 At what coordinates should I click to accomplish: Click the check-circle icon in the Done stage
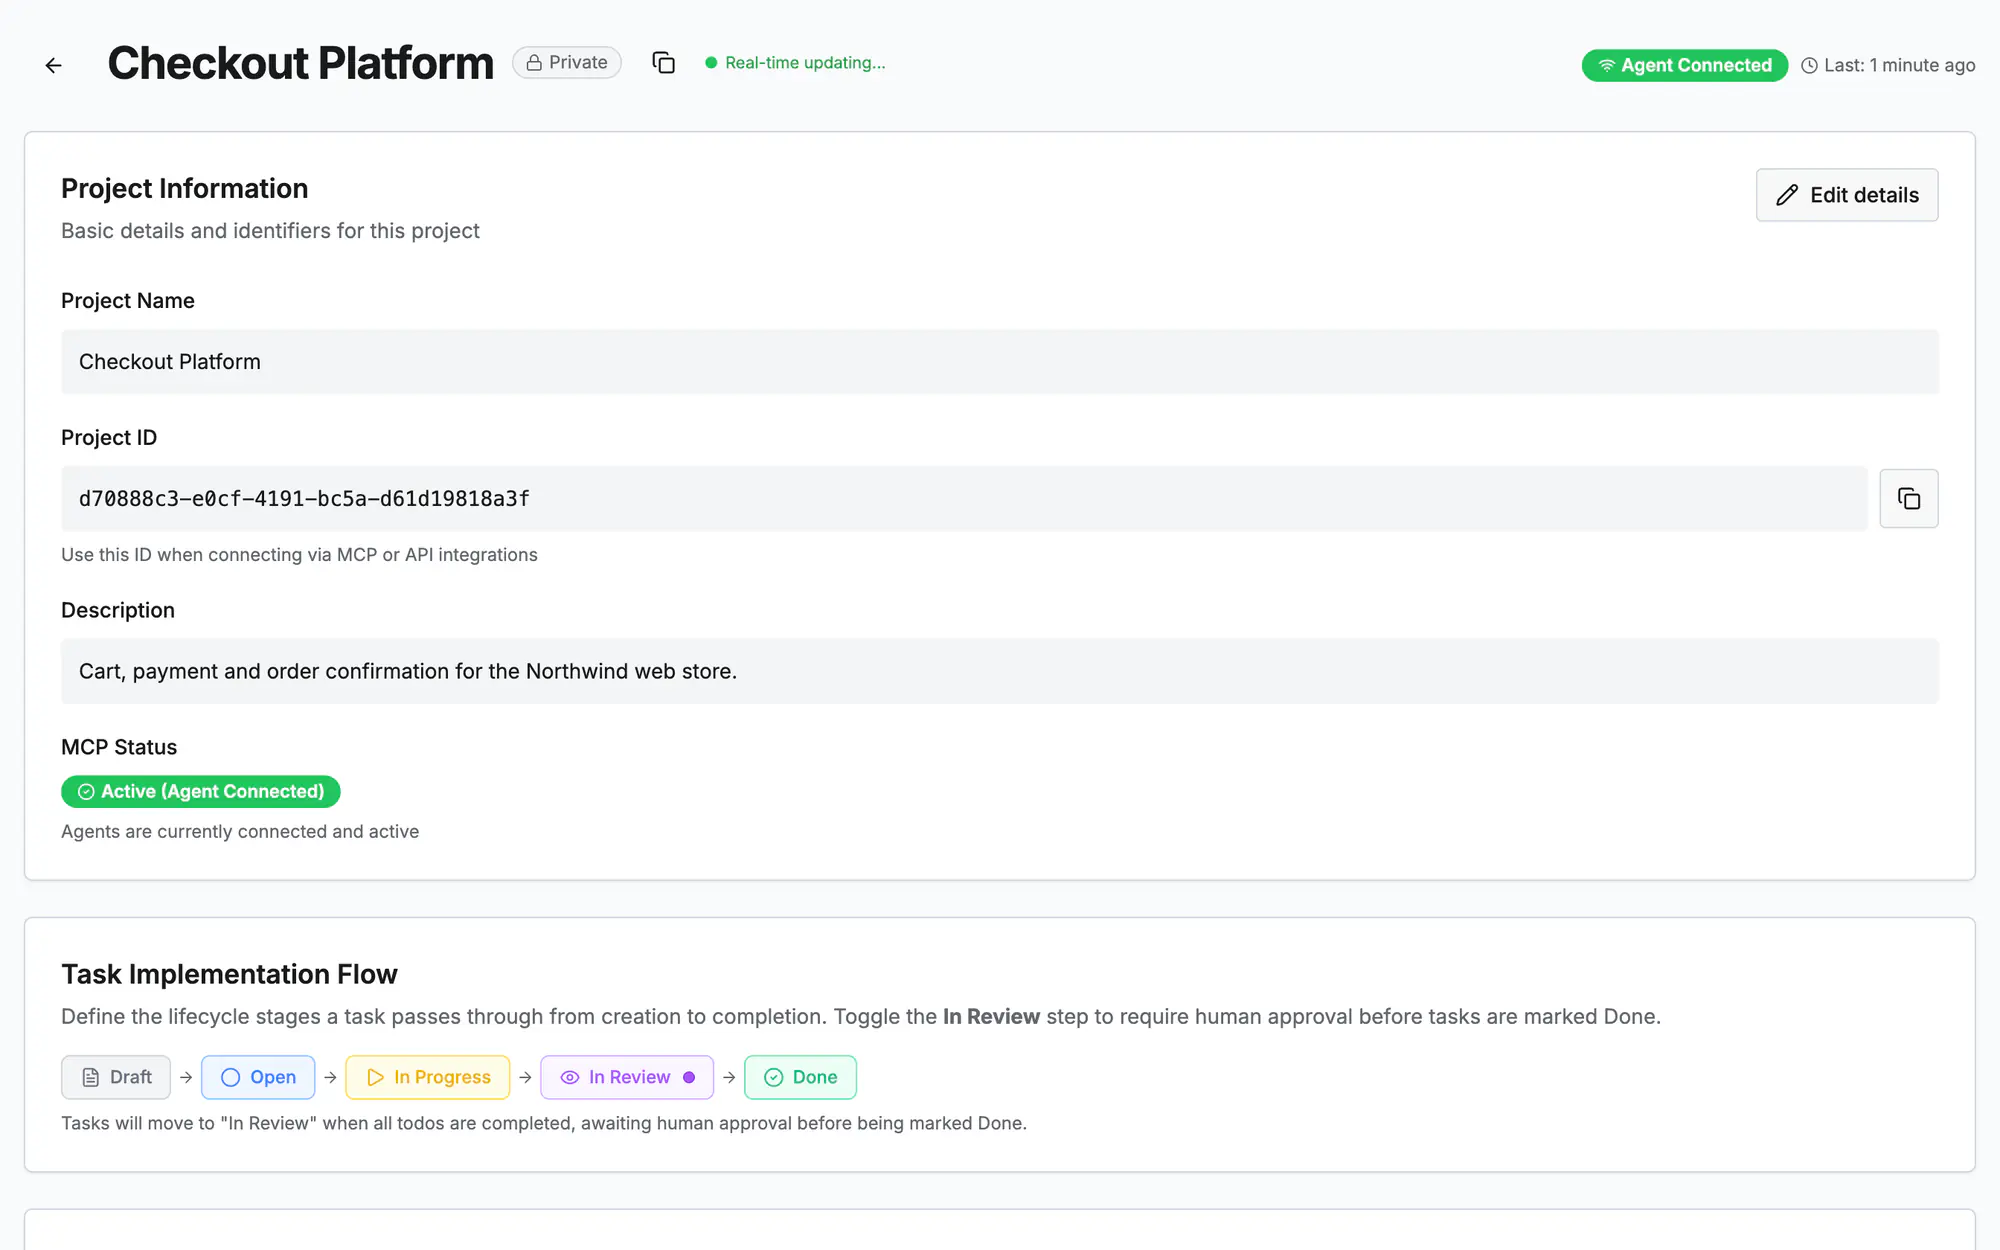click(773, 1077)
